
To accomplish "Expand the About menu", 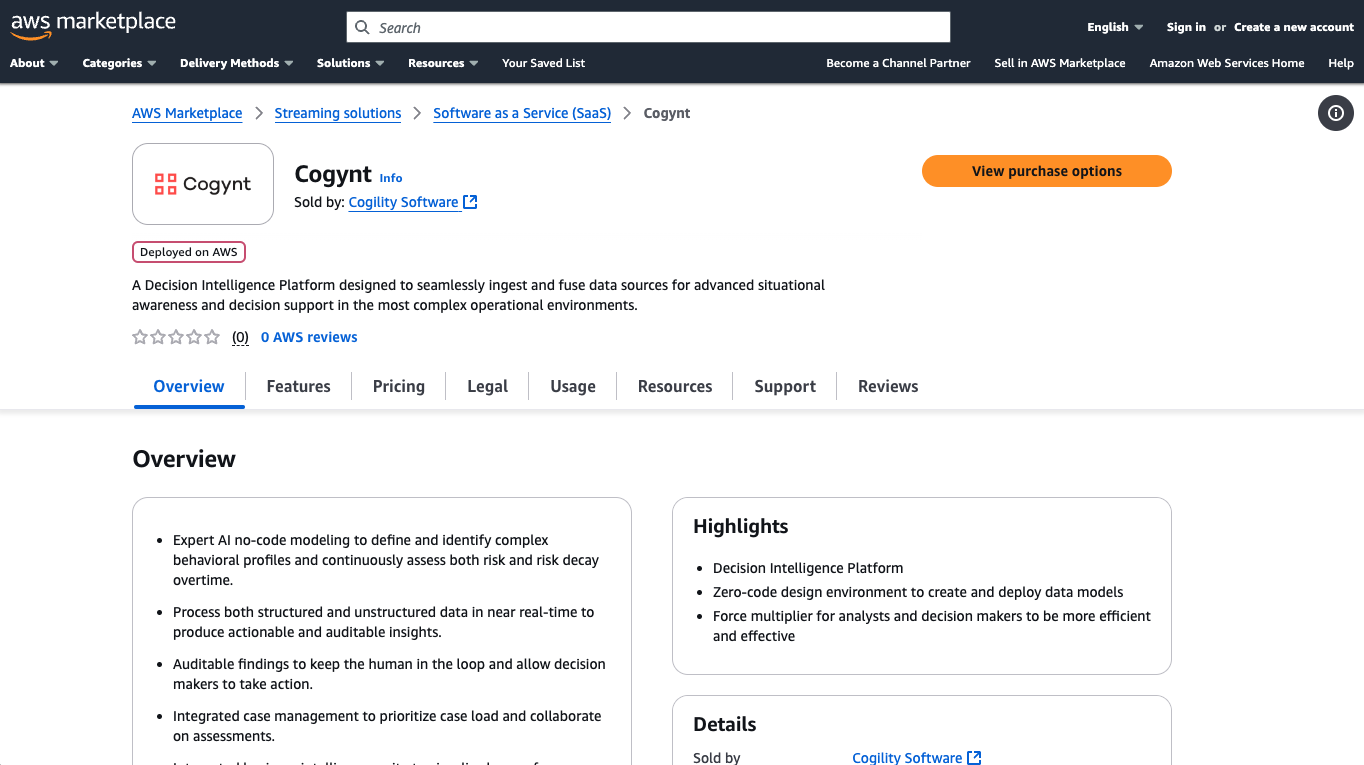I will (34, 63).
